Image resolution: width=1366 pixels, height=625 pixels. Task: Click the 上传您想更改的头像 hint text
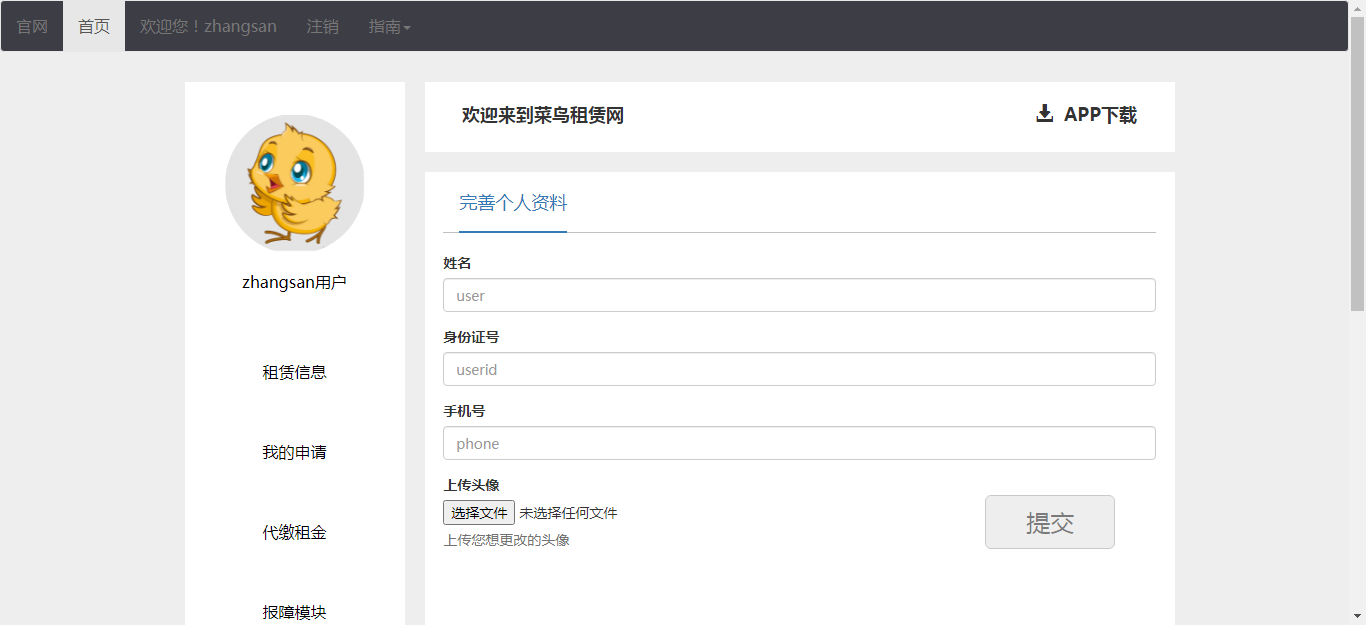[507, 540]
